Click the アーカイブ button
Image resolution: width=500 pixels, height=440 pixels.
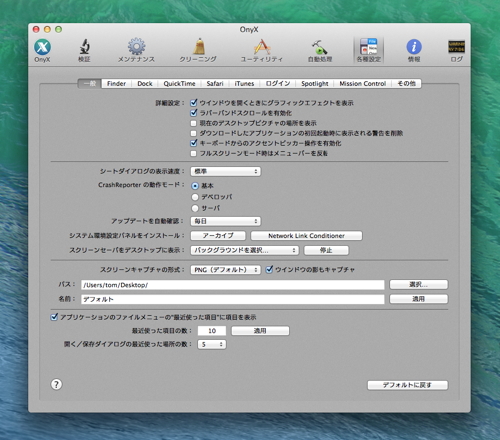[x=218, y=236]
